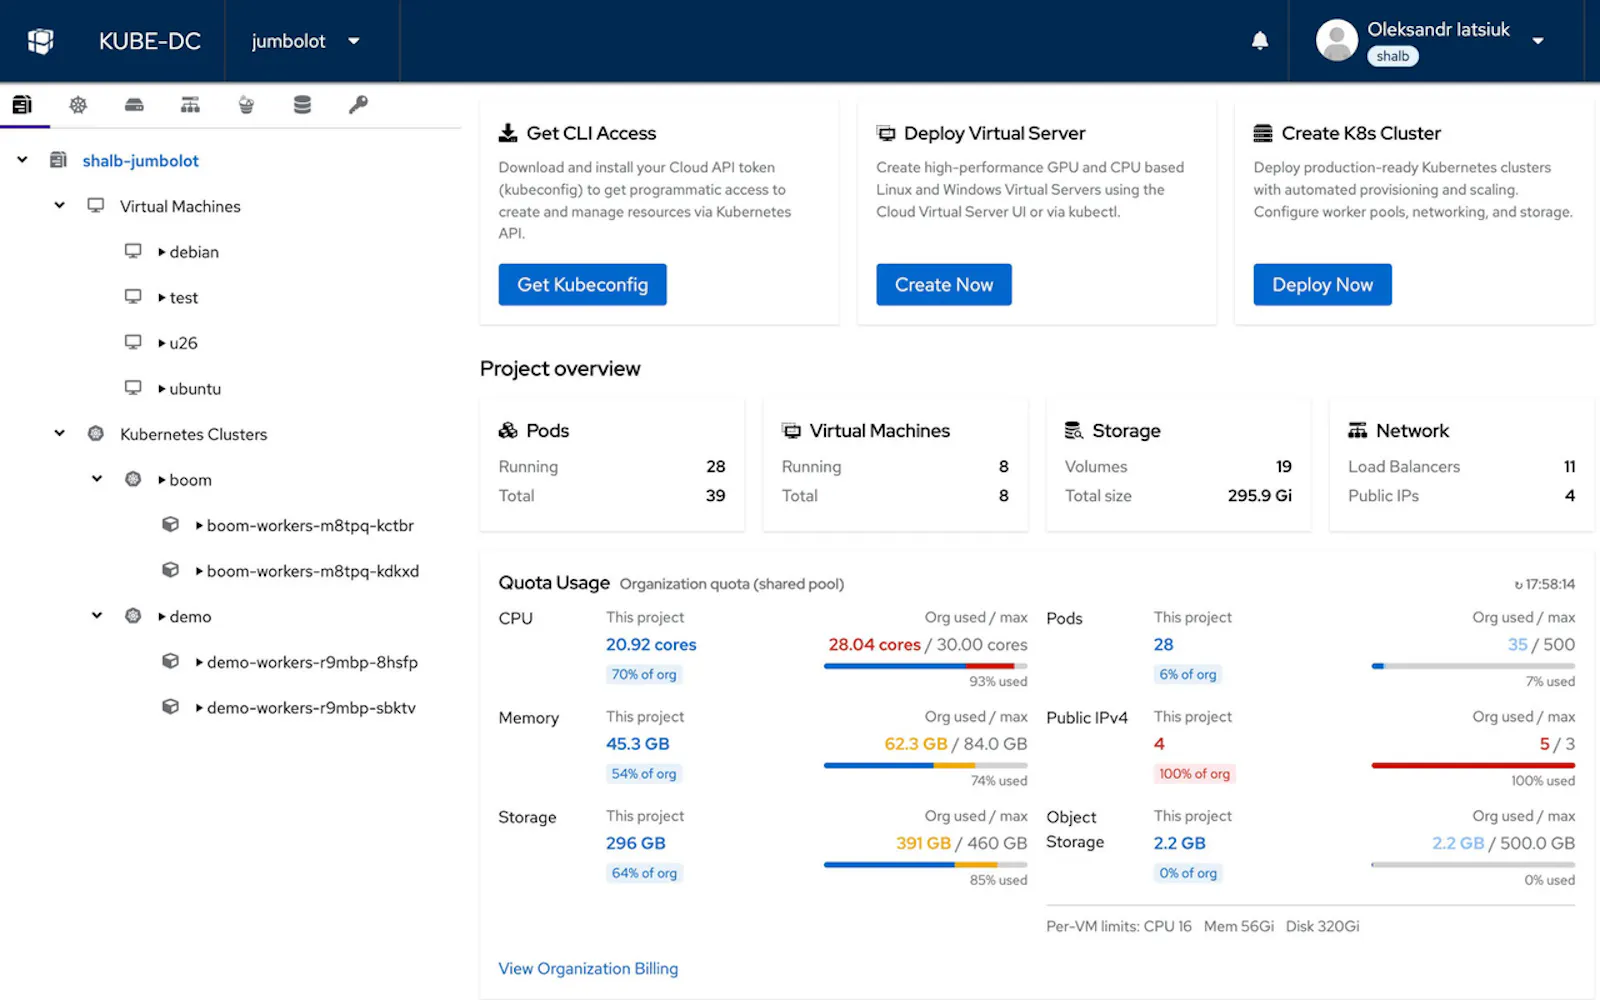Open the jumbolot project dropdown

point(353,41)
